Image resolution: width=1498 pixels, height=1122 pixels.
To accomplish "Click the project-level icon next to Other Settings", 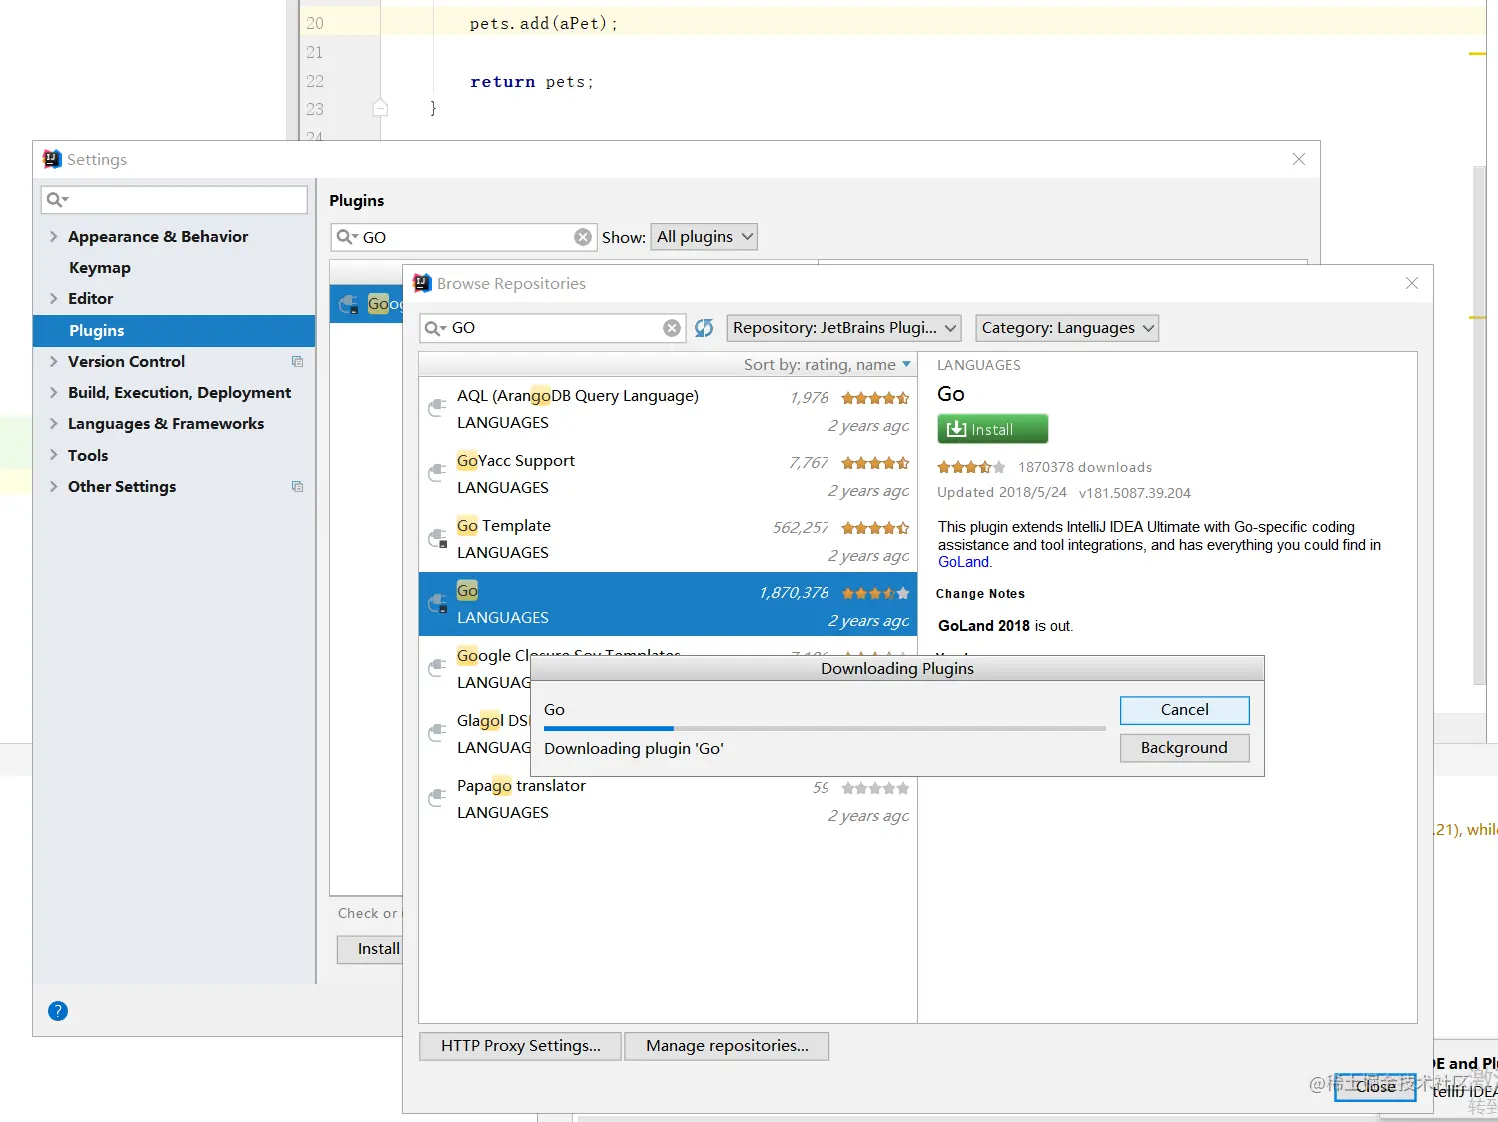I will [297, 487].
